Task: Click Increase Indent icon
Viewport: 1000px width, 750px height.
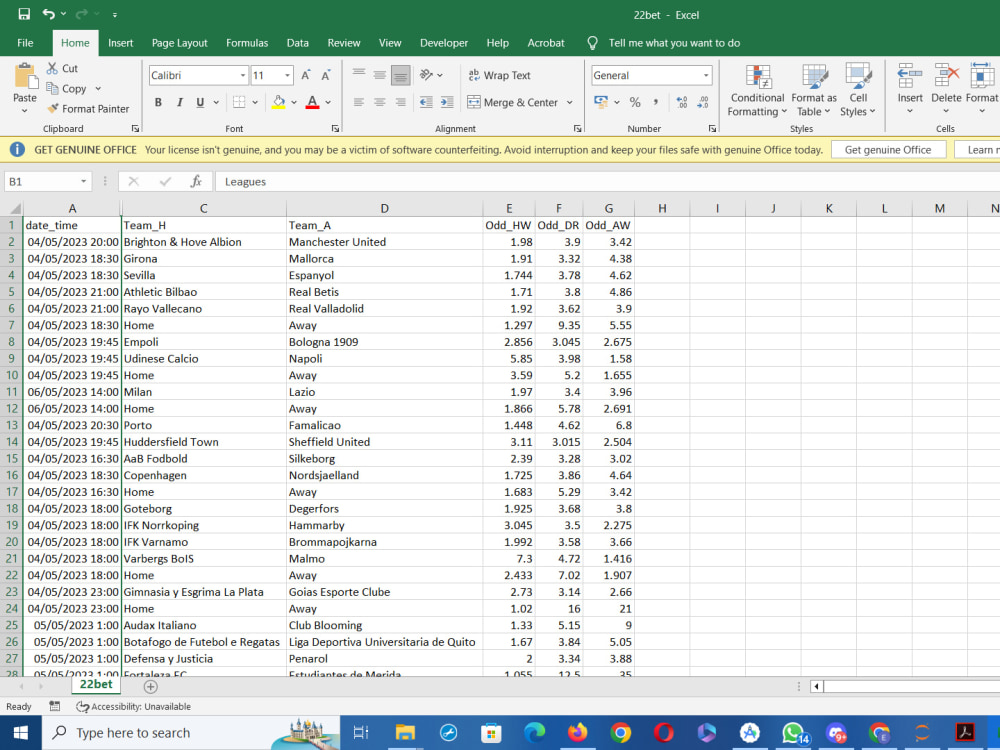Action: (447, 102)
